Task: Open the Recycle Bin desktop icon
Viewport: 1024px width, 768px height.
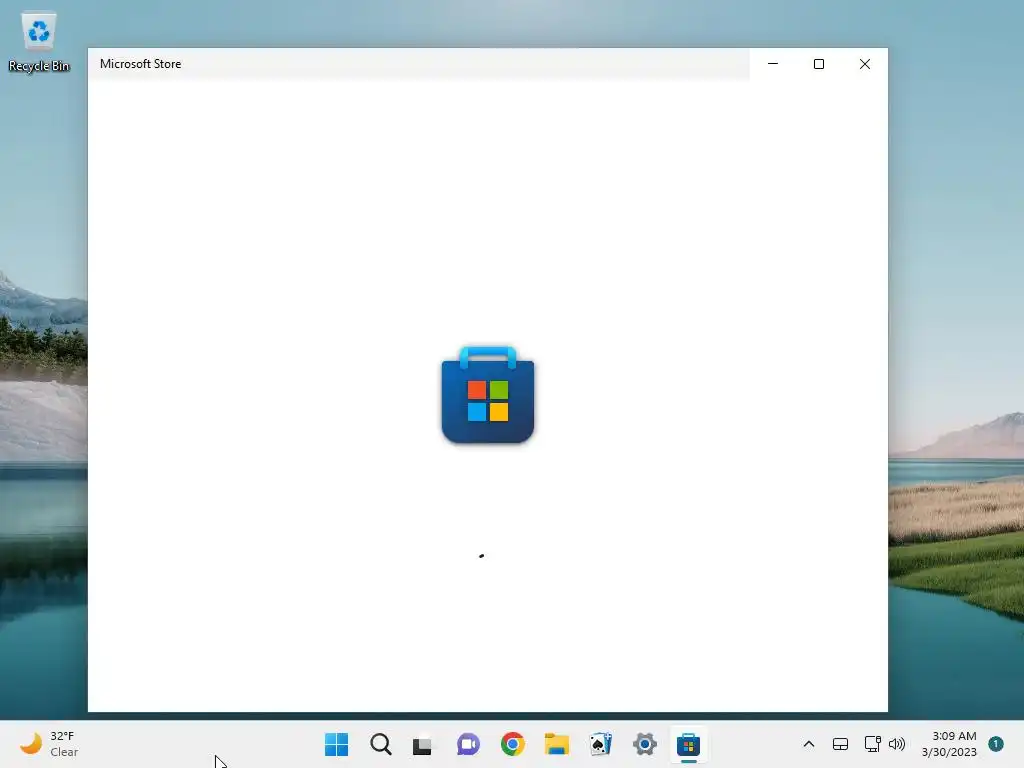Action: (x=39, y=42)
